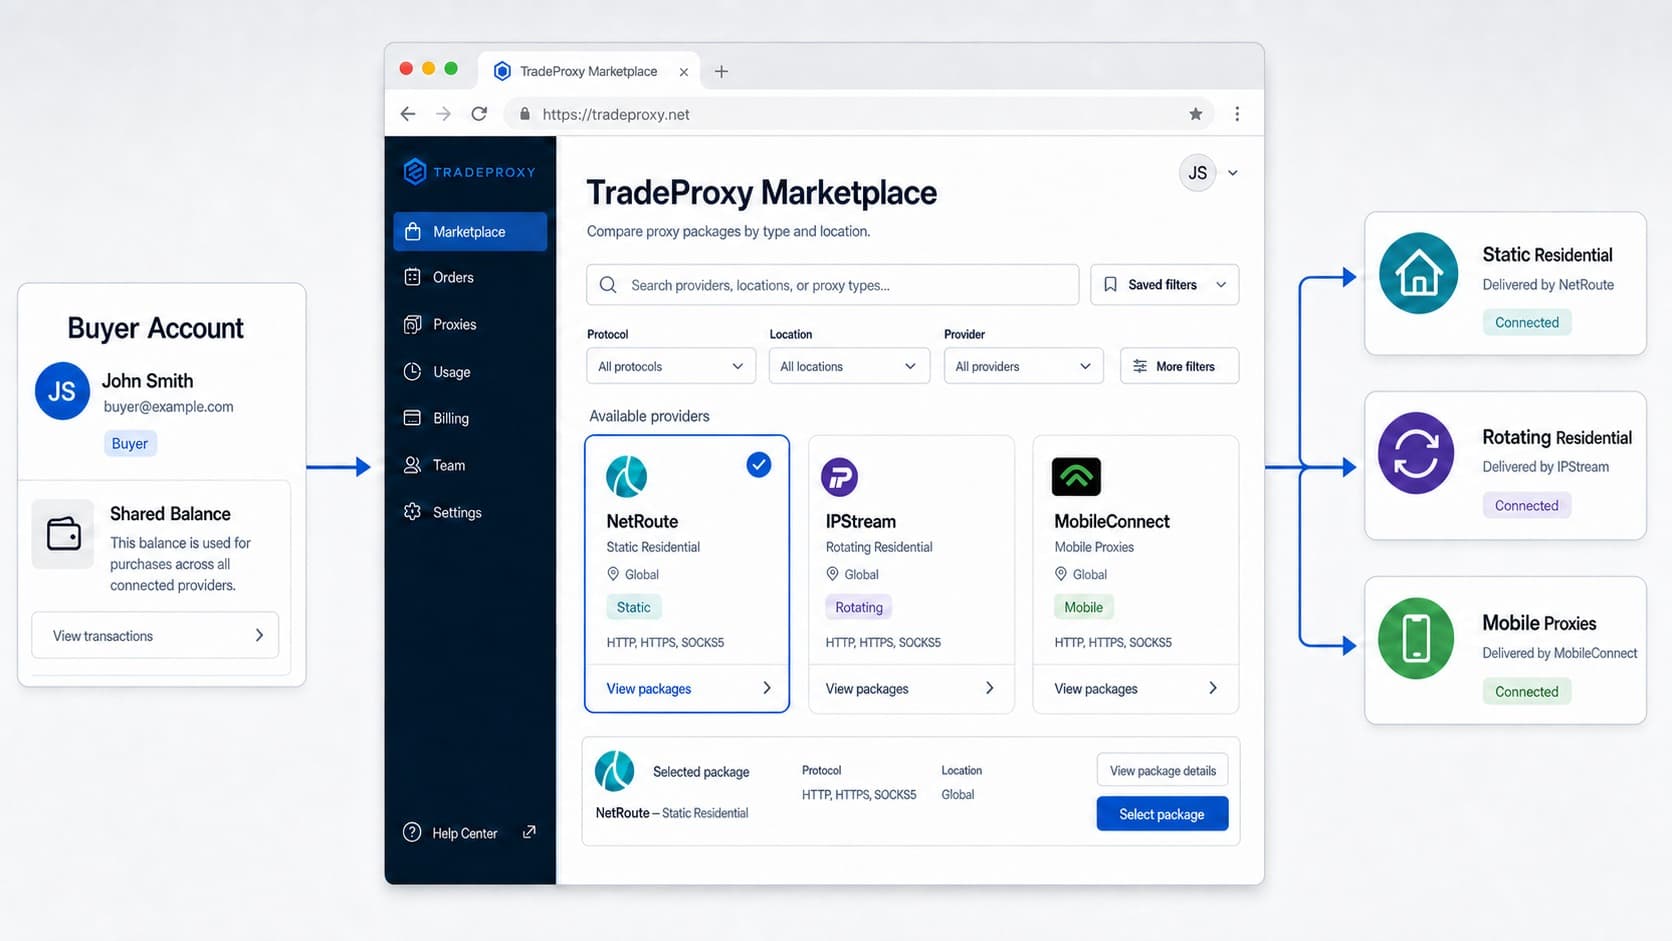Click the Select package button
The height and width of the screenshot is (941, 1672).
tap(1162, 814)
